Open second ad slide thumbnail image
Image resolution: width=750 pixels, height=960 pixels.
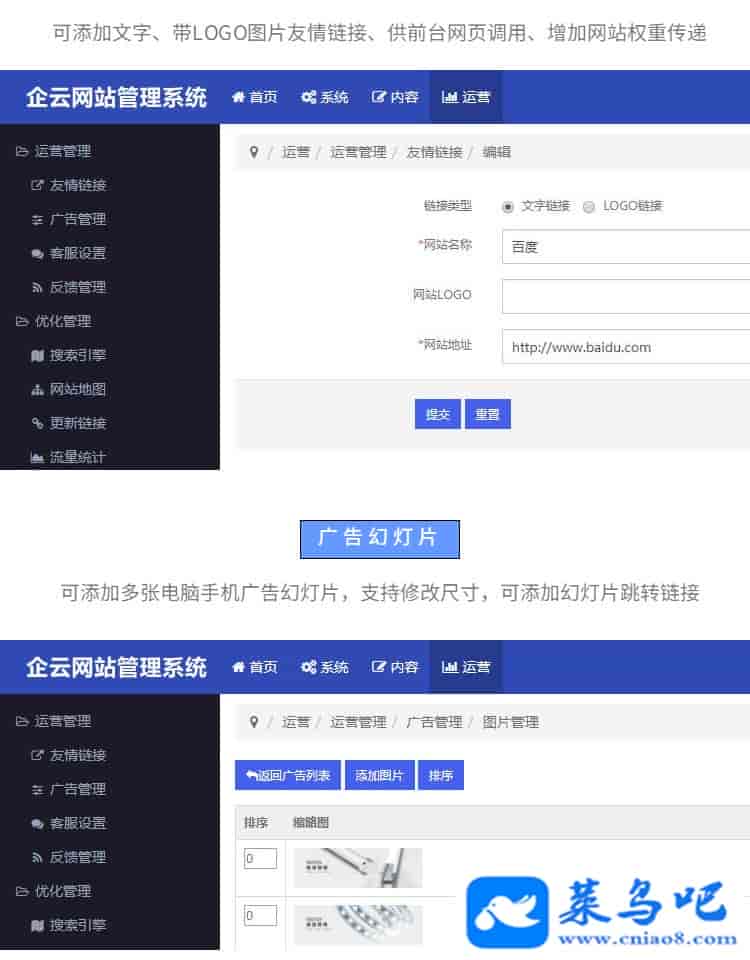click(358, 924)
